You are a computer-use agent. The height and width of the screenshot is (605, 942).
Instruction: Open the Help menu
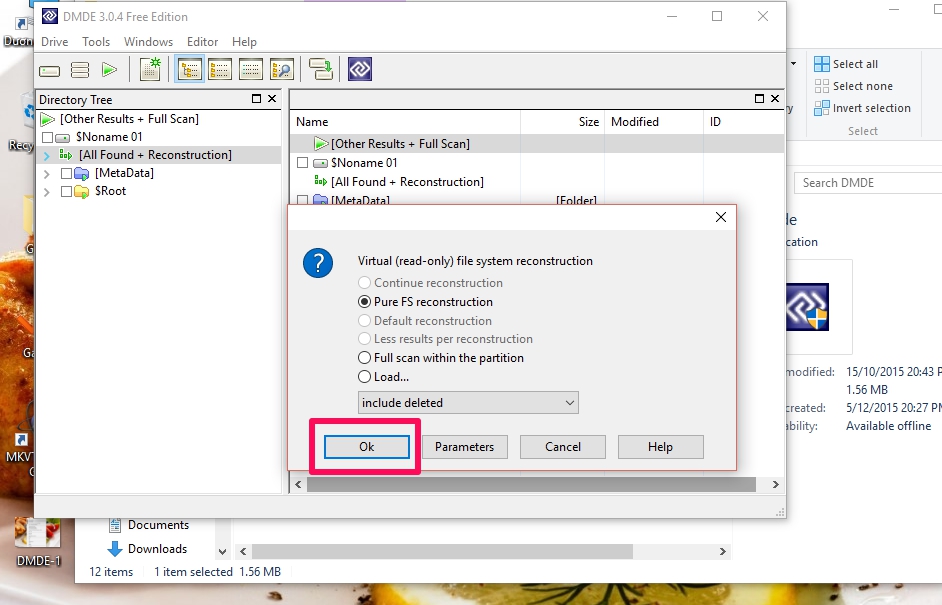coord(245,41)
